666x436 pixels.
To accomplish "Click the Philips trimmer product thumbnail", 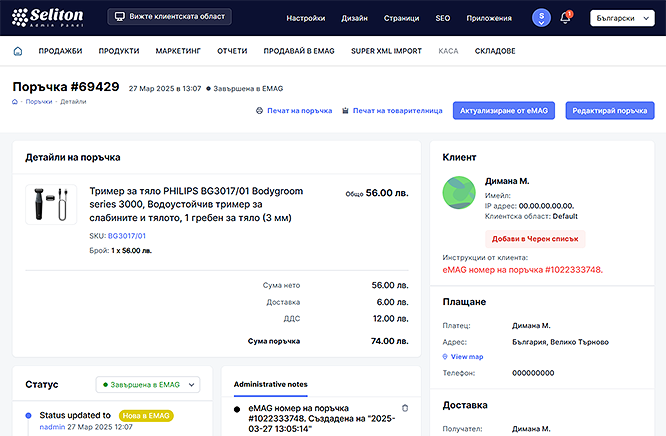I will 51,204.
